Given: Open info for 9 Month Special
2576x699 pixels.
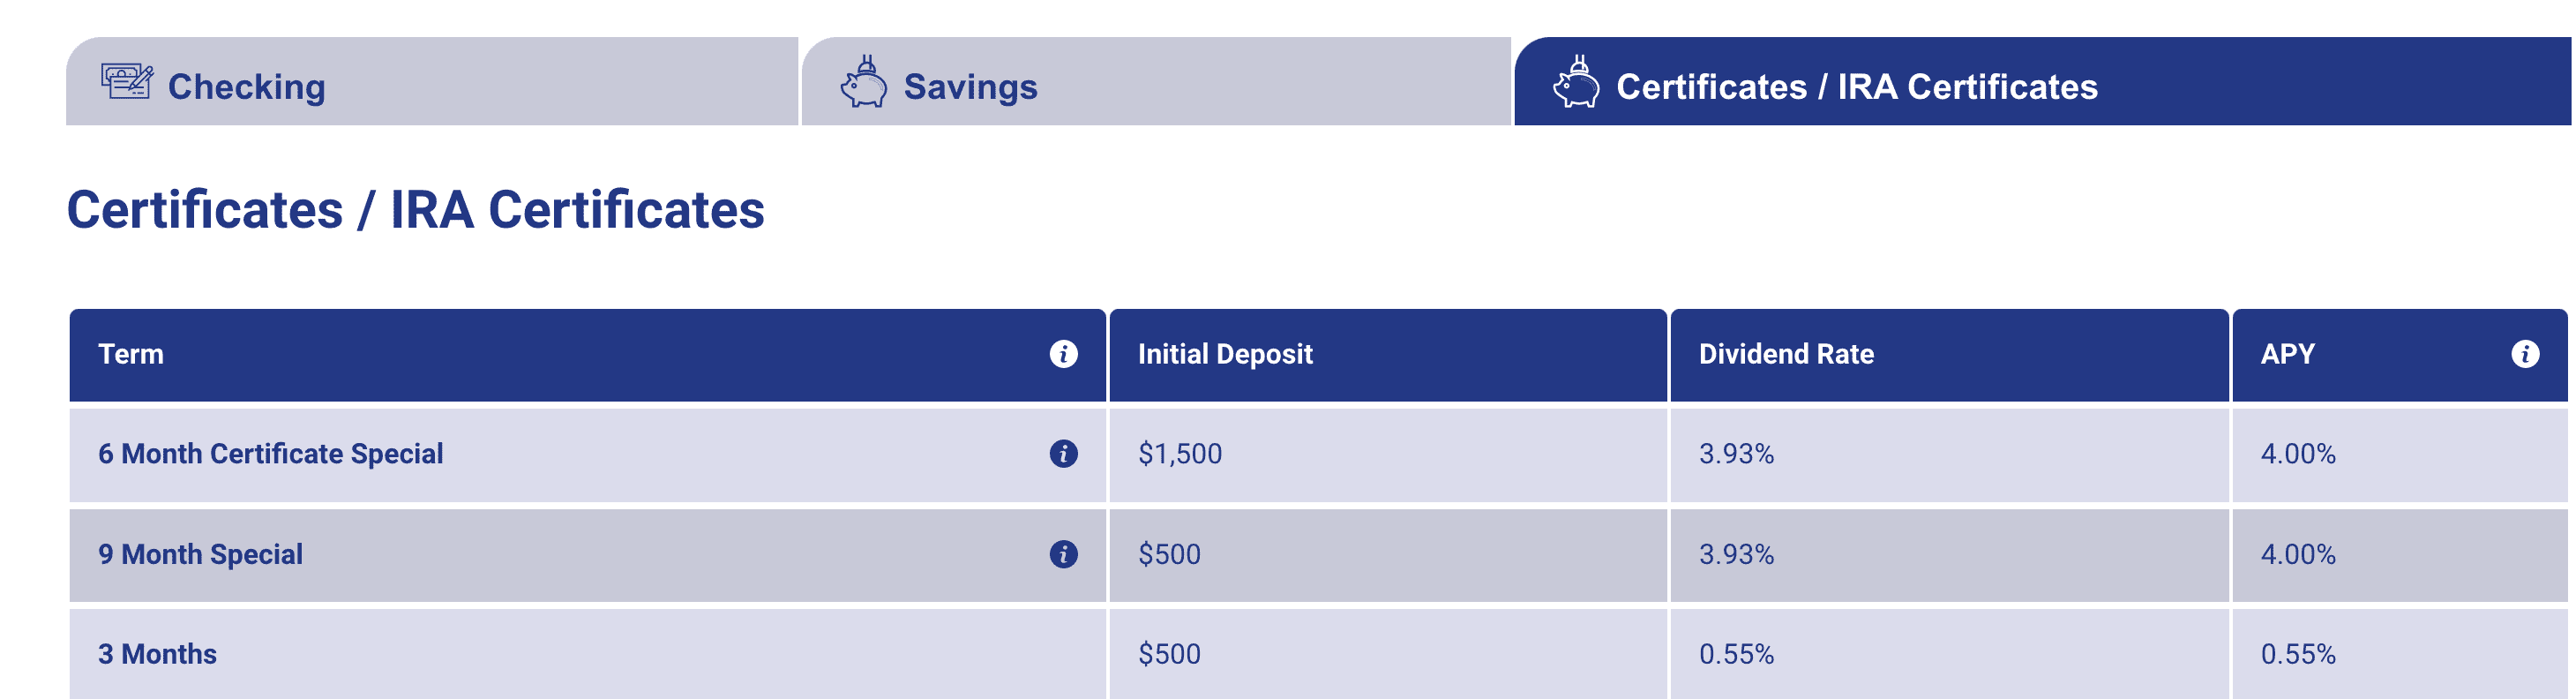Looking at the screenshot, I should pyautogui.click(x=1063, y=554).
